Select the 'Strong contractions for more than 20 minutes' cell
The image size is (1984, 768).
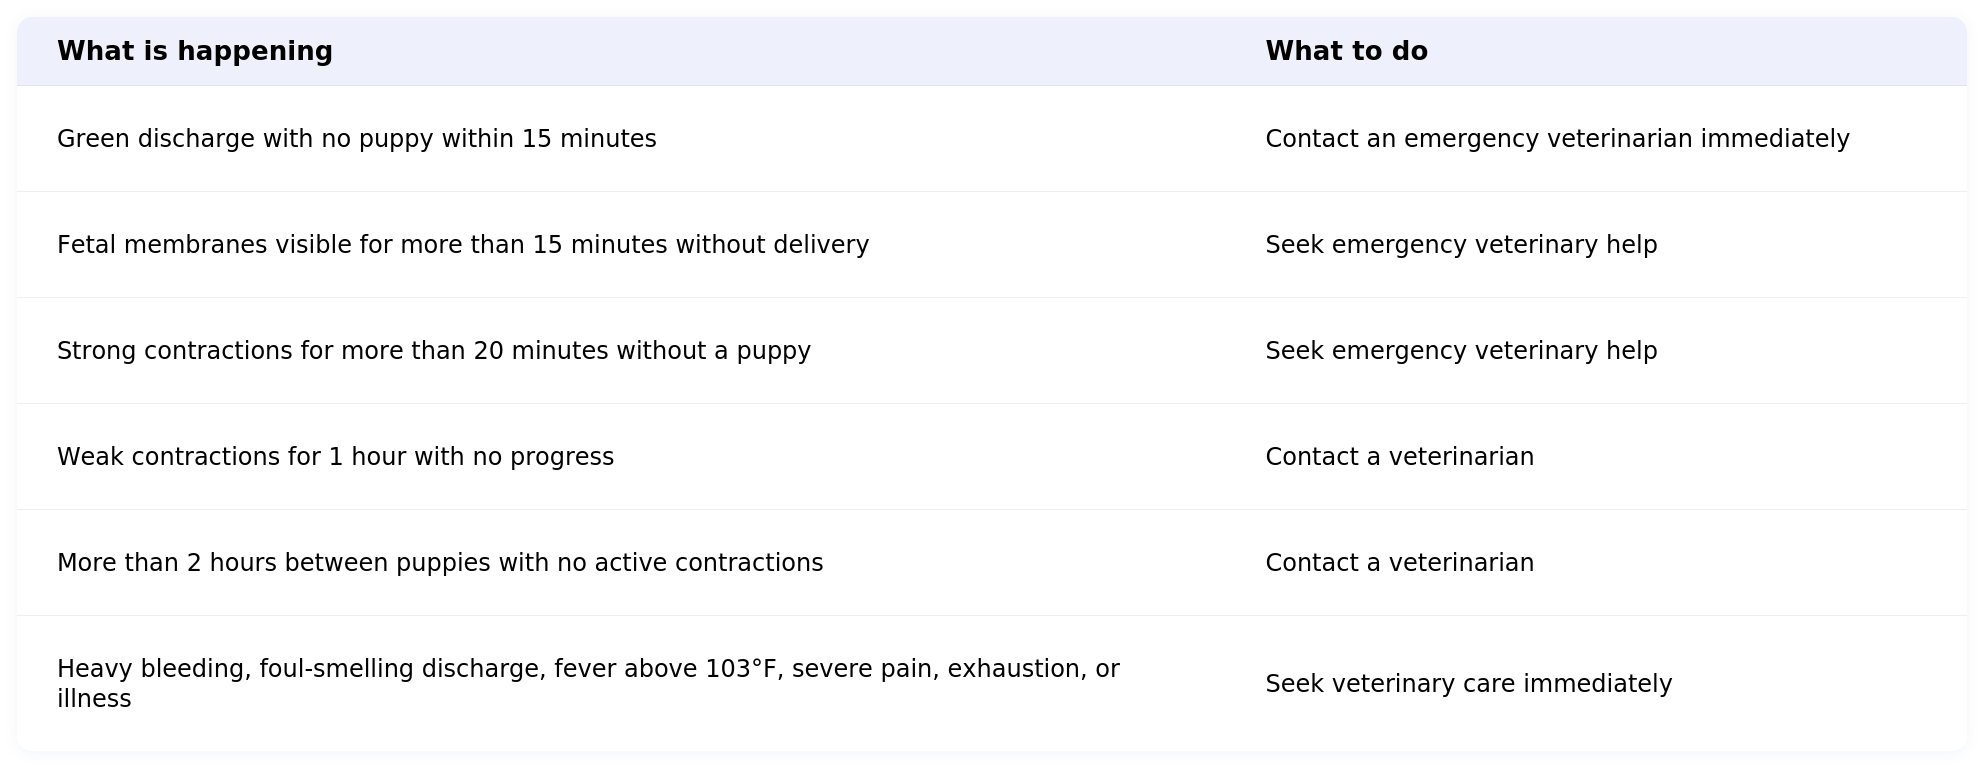click(x=434, y=351)
